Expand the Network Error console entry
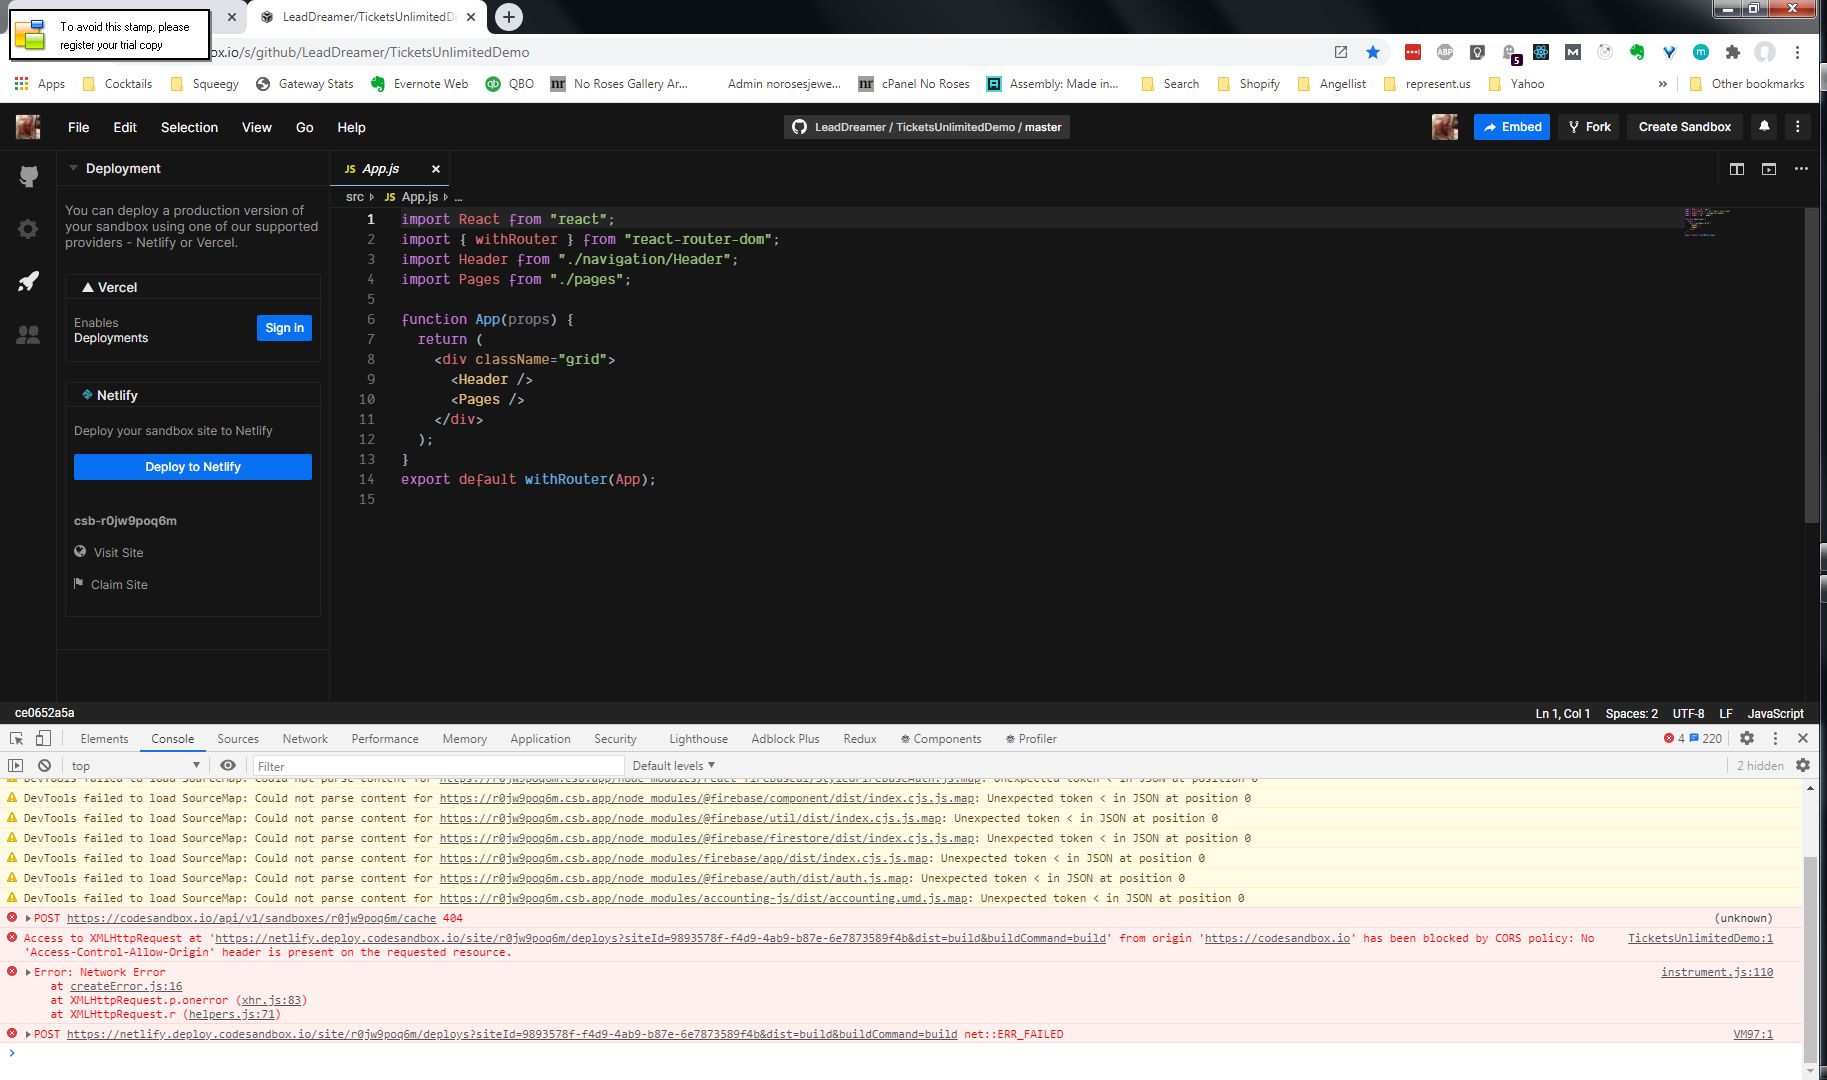The image size is (1827, 1080). [x=27, y=971]
